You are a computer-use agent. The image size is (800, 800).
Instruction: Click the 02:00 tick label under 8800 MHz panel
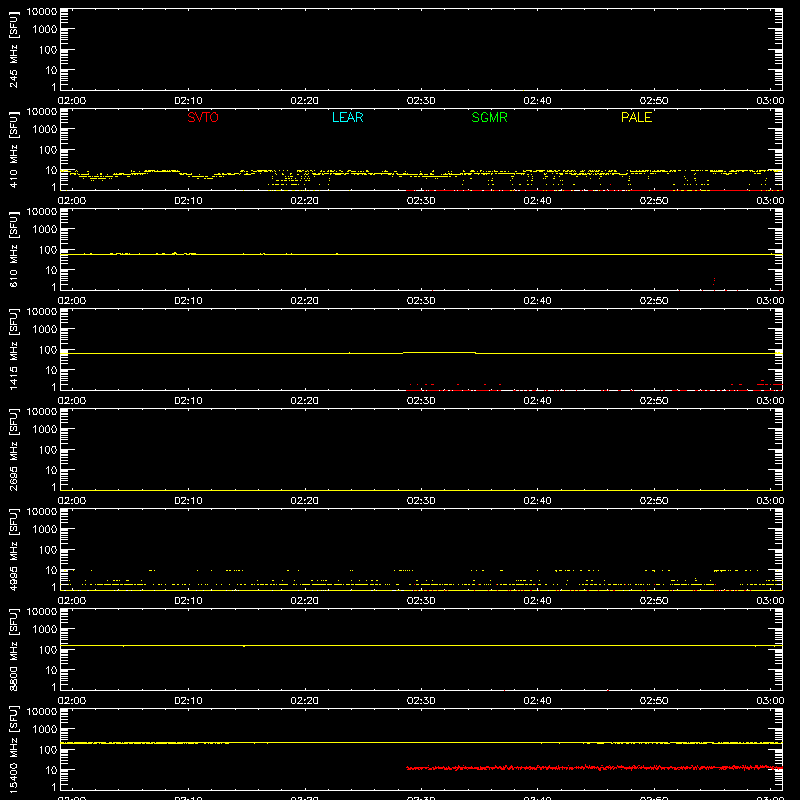[x=72, y=701]
